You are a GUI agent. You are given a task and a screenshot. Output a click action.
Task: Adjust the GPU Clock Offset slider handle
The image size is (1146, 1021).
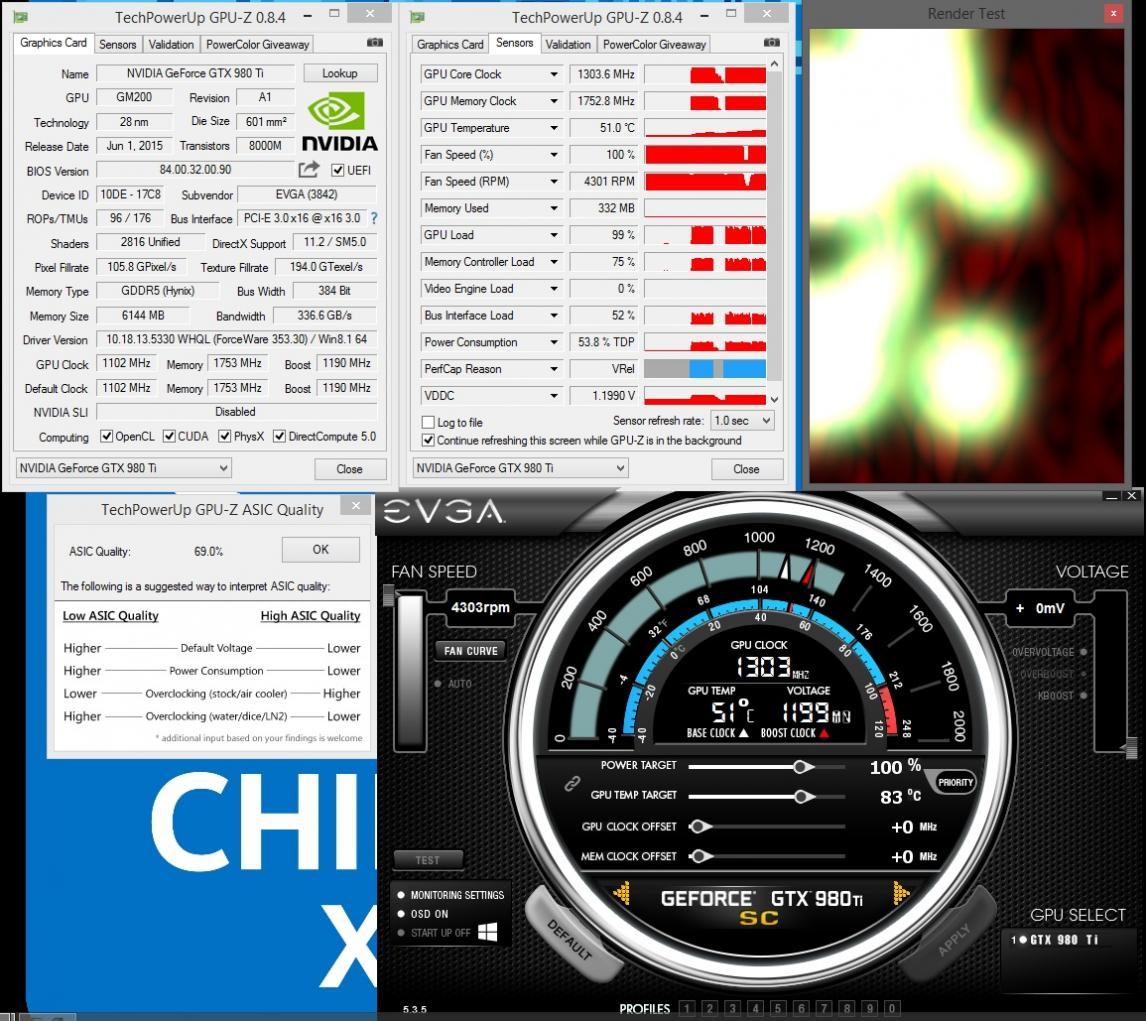click(699, 827)
